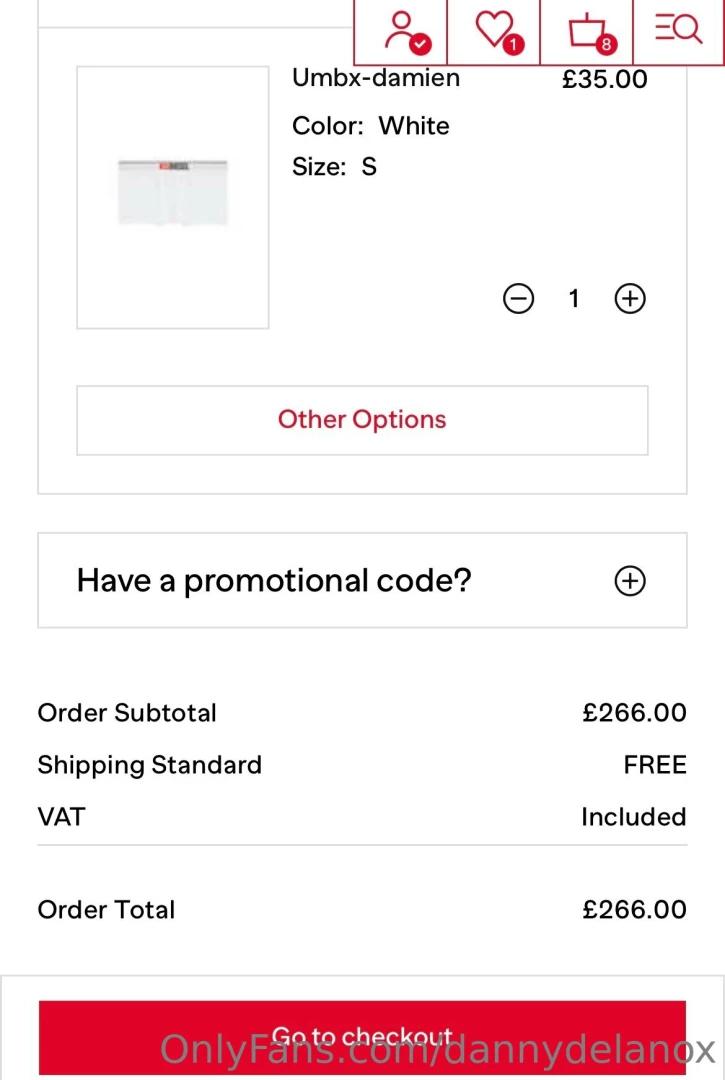Click the Color: White attribute text

point(371,126)
